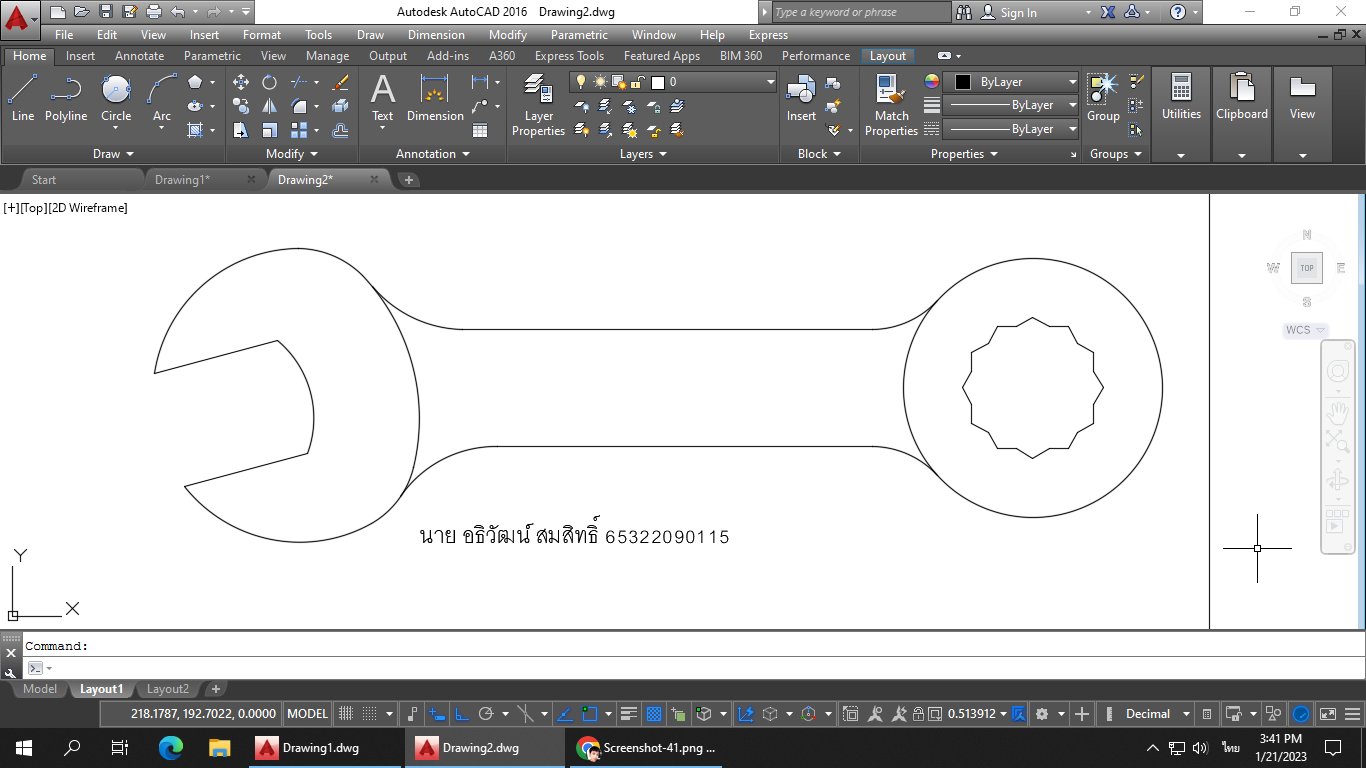Click the Copy tool in Modify panel
Viewport: 1366px width, 768px height.
pos(241,106)
